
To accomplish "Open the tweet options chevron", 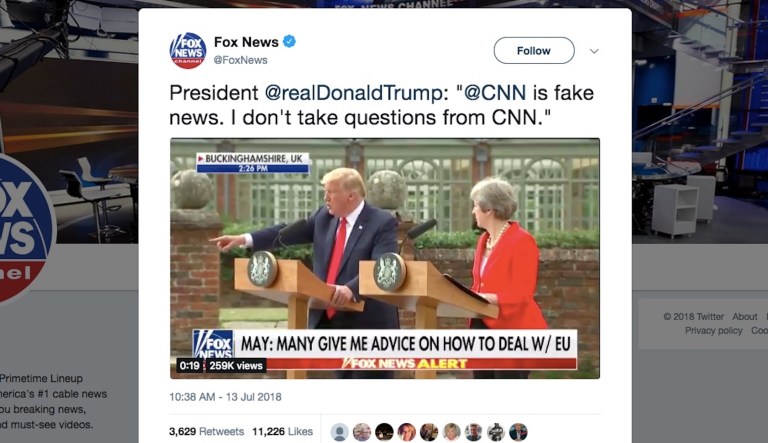I will coord(594,51).
